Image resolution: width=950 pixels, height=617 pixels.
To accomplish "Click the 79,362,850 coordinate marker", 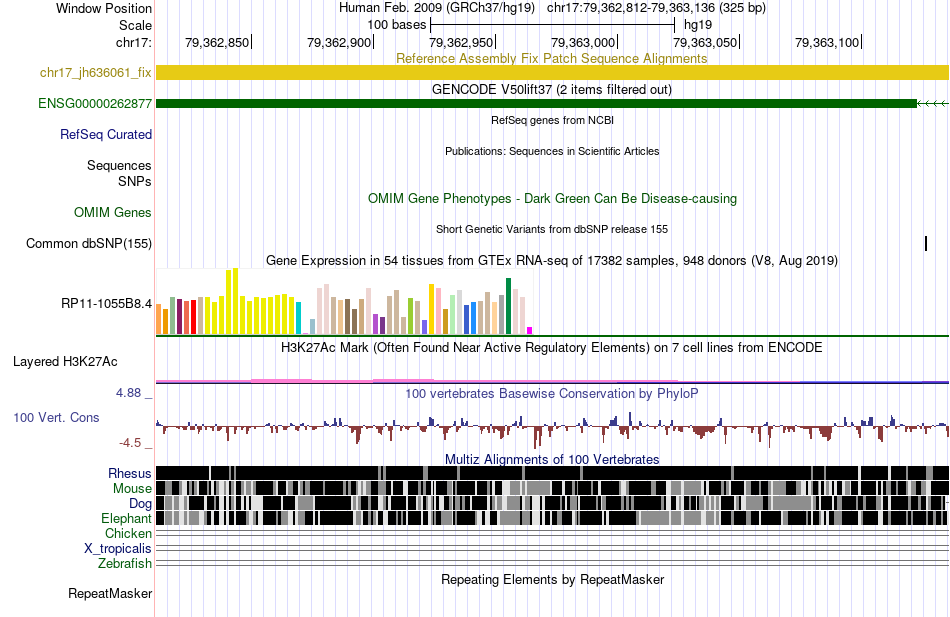I will pos(218,42).
